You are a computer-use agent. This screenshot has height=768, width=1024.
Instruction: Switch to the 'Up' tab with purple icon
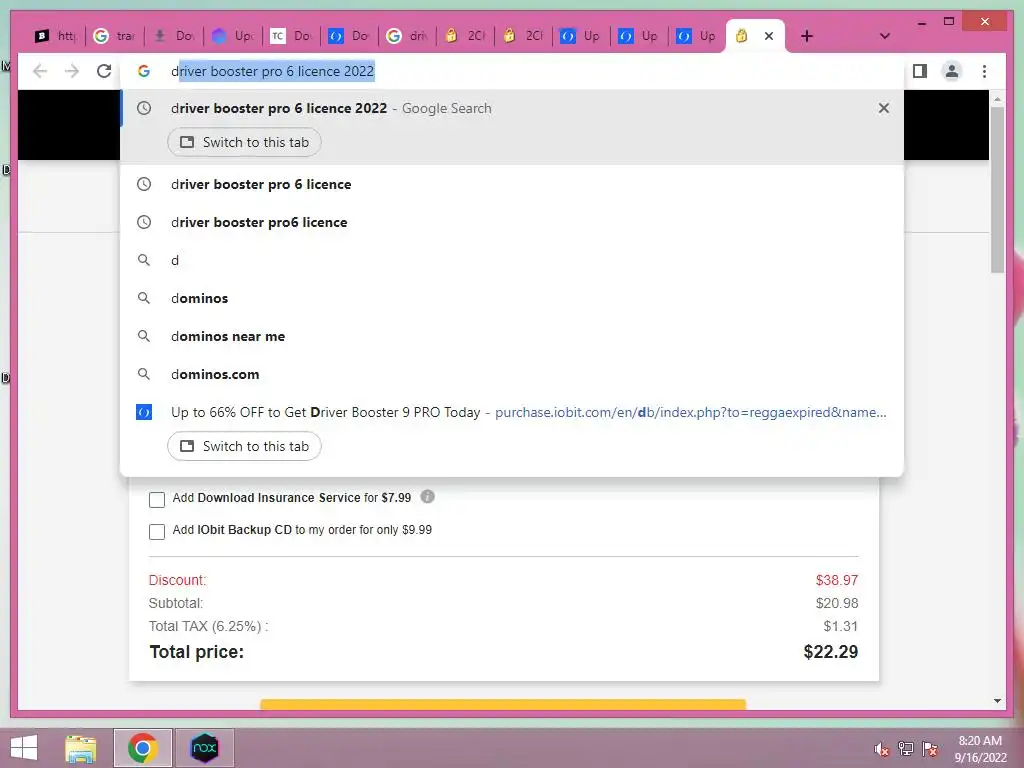point(232,36)
